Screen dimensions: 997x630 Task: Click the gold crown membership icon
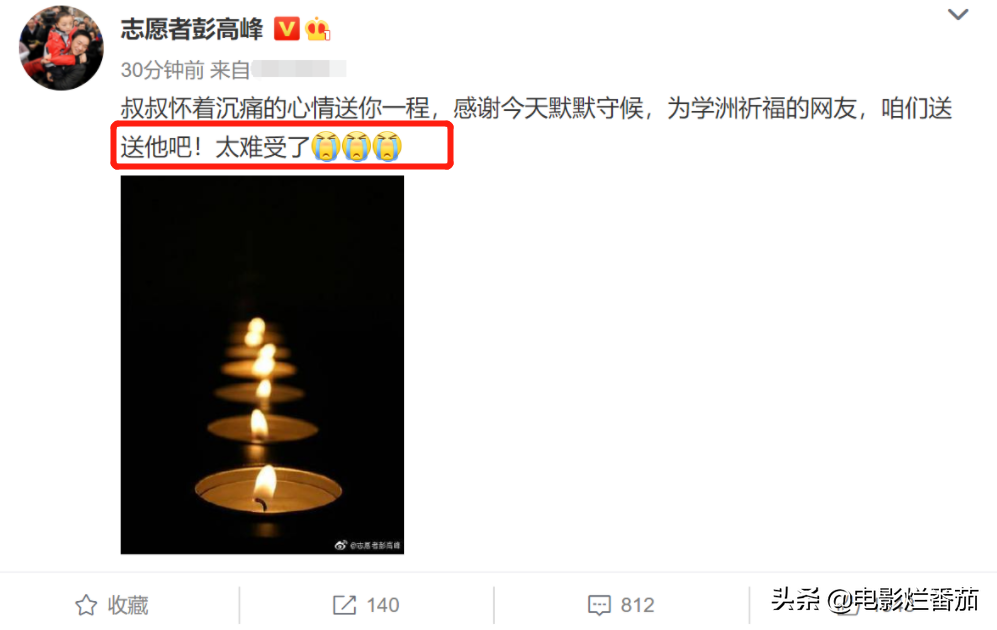click(x=317, y=29)
